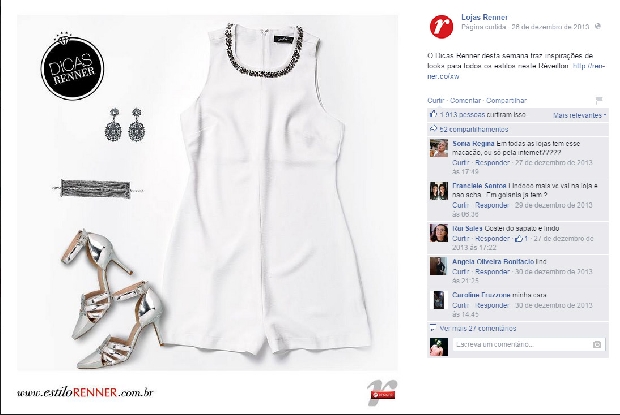The width and height of the screenshot is (620, 415).
Task: Open the Lojas Renner page name link
Action: pos(484,17)
